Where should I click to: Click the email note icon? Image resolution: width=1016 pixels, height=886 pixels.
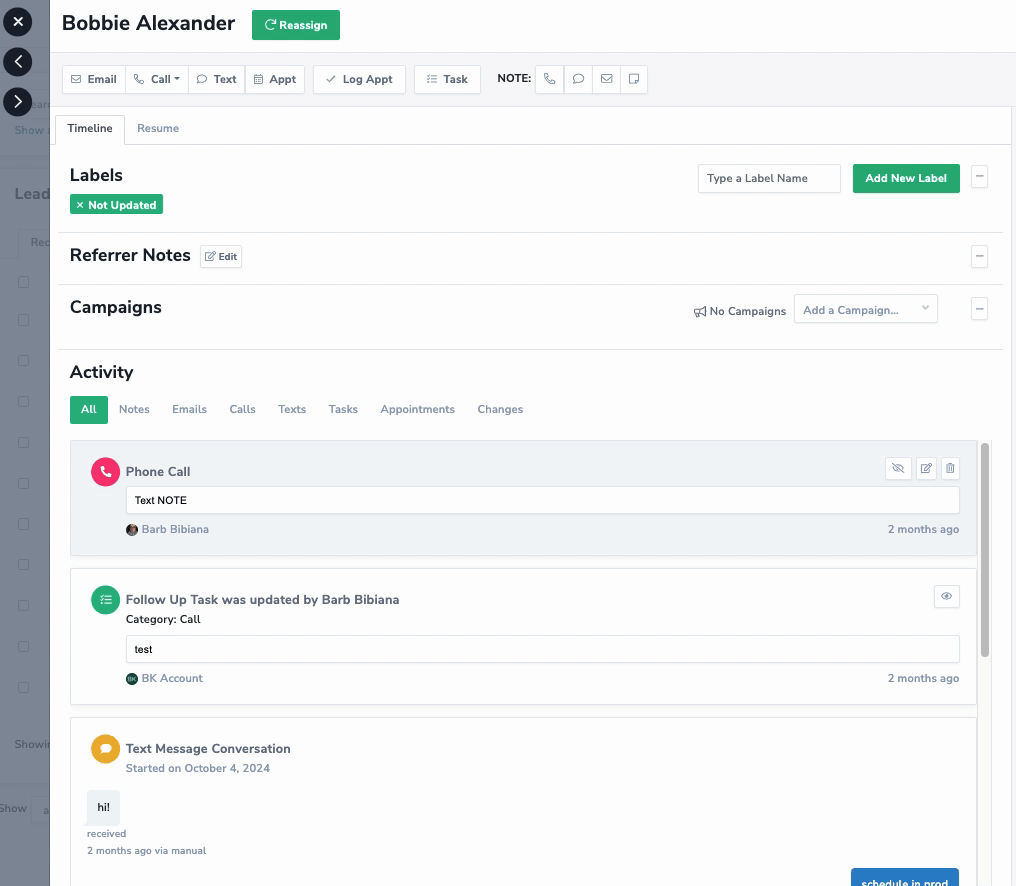606,79
